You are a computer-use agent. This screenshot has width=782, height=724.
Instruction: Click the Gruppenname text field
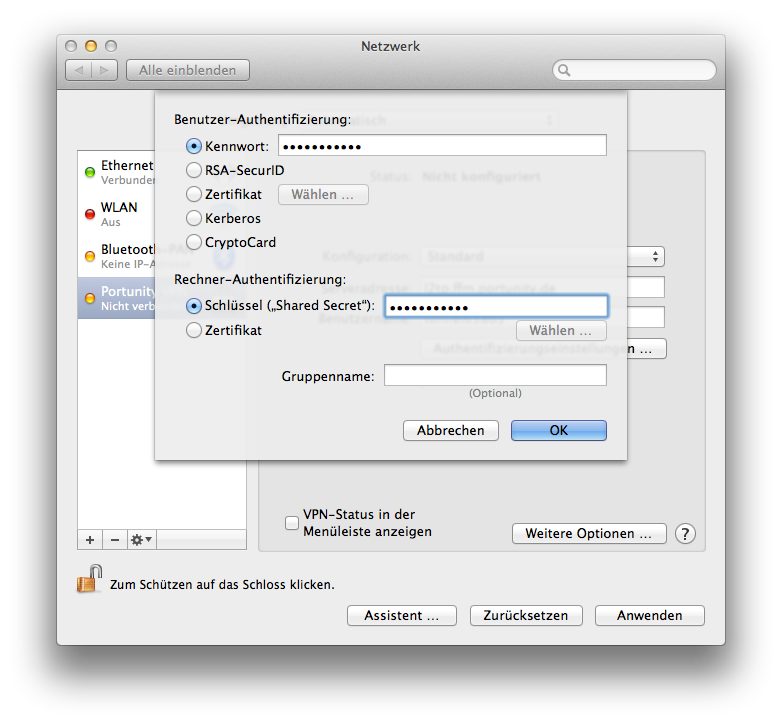[495, 375]
